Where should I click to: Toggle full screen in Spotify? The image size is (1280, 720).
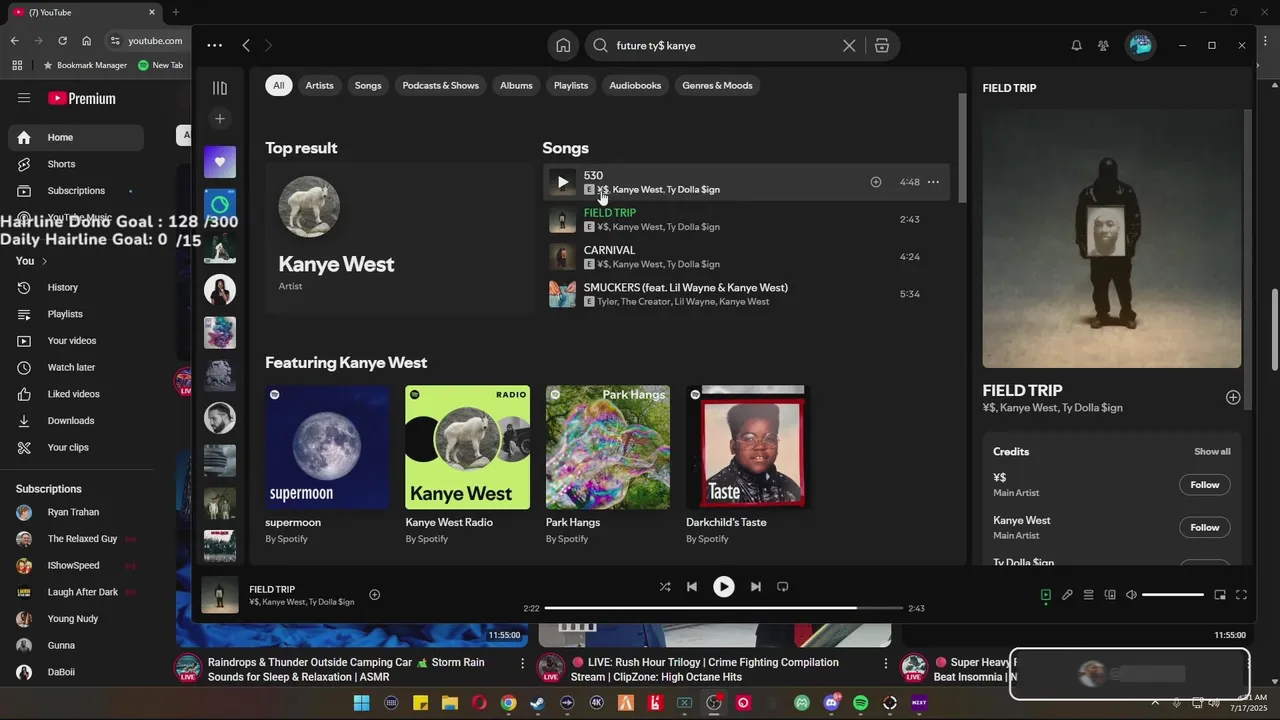[1241, 595]
